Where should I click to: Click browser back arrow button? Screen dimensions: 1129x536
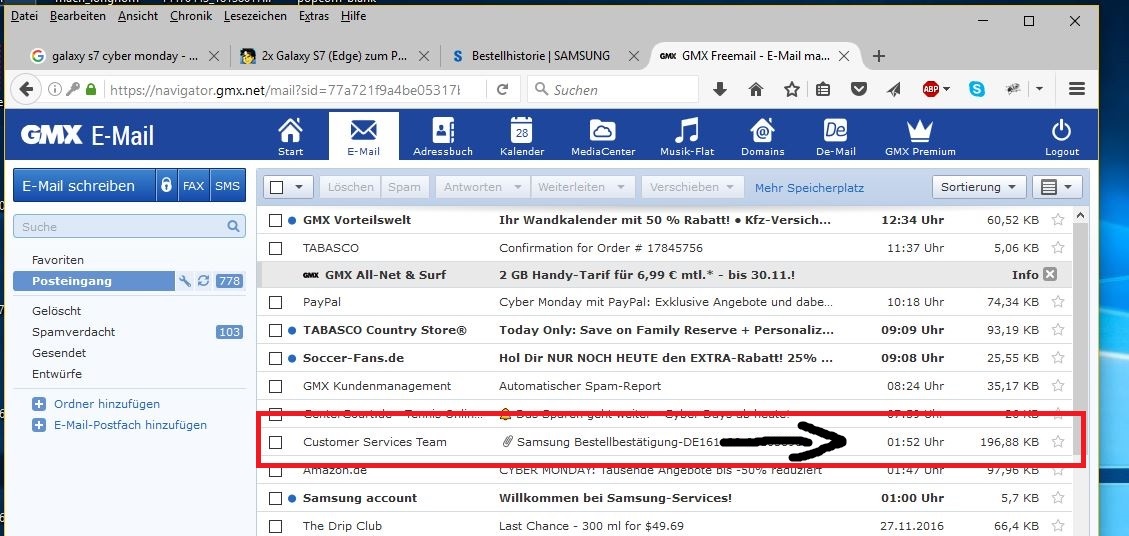tap(26, 89)
